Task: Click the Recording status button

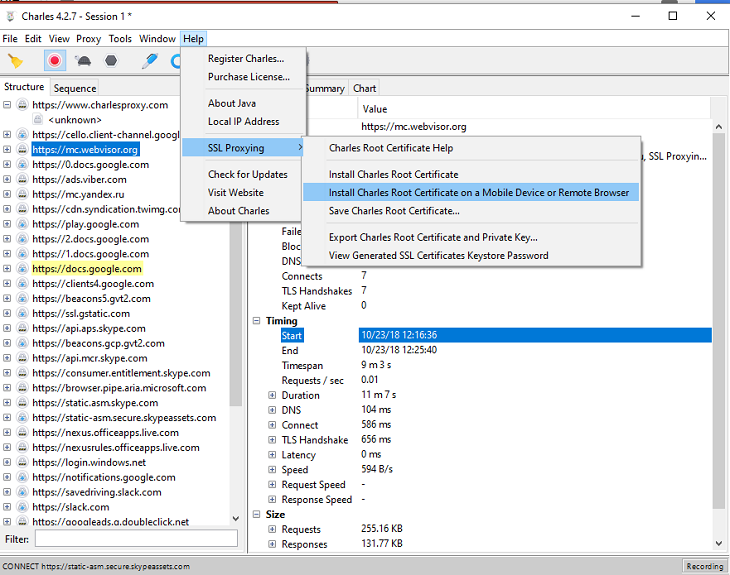Action: (x=704, y=566)
